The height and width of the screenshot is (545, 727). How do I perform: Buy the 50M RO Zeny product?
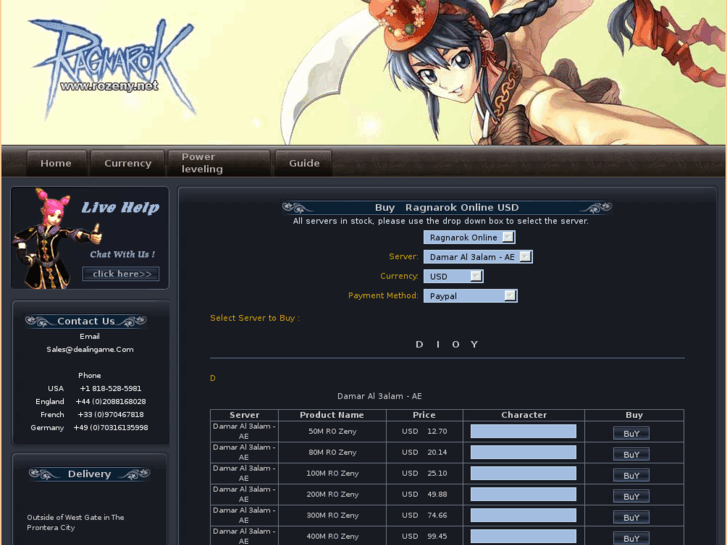(631, 433)
